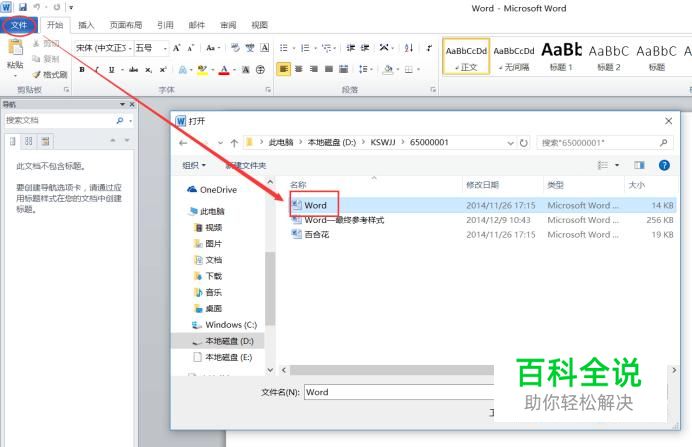This screenshot has height=447, width=692.
Task: Click the decrease indent icon
Action: (x=350, y=48)
